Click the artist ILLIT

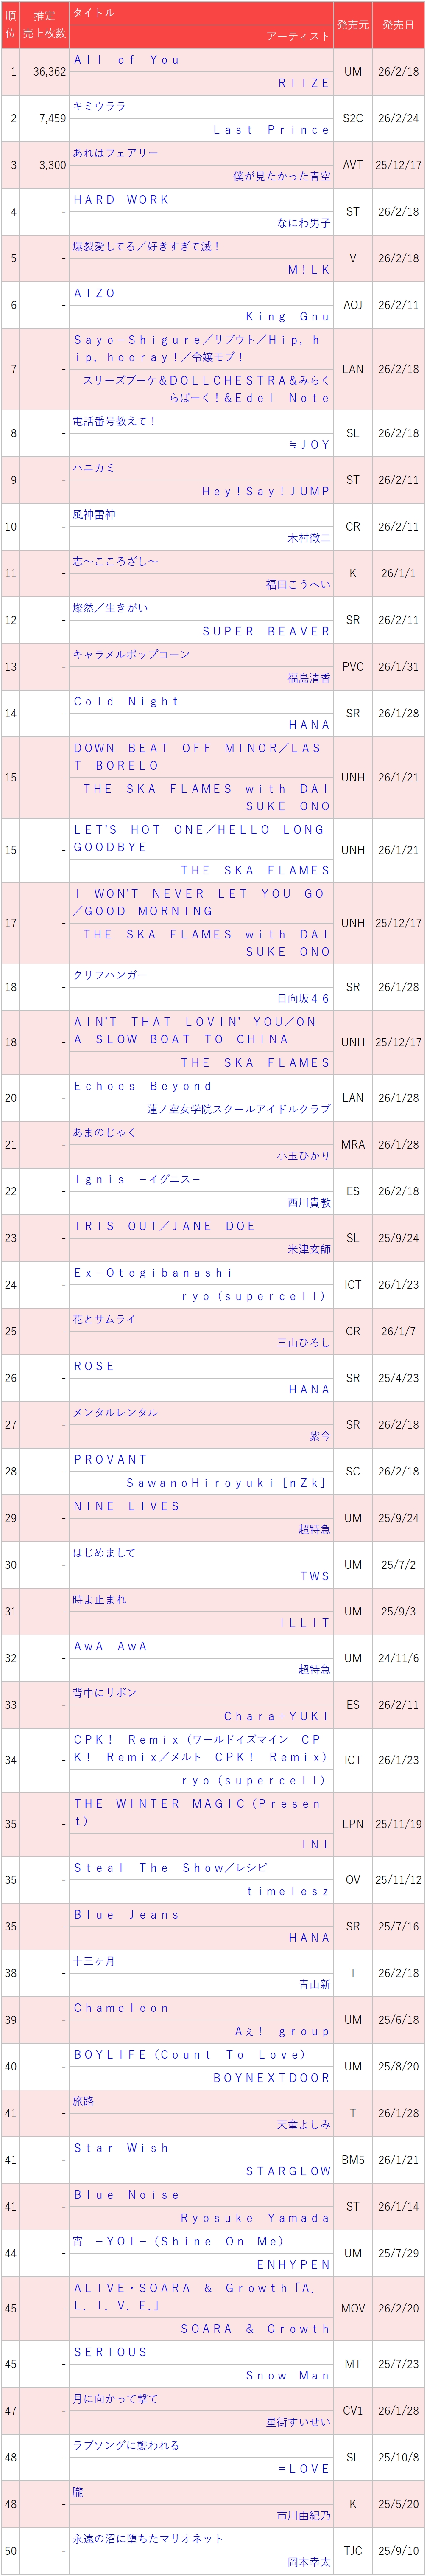pos(305,1622)
